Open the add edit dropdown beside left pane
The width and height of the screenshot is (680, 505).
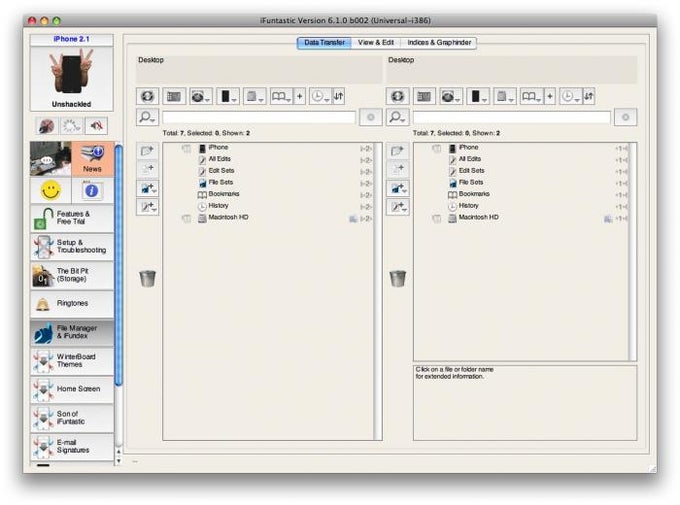pos(147,207)
